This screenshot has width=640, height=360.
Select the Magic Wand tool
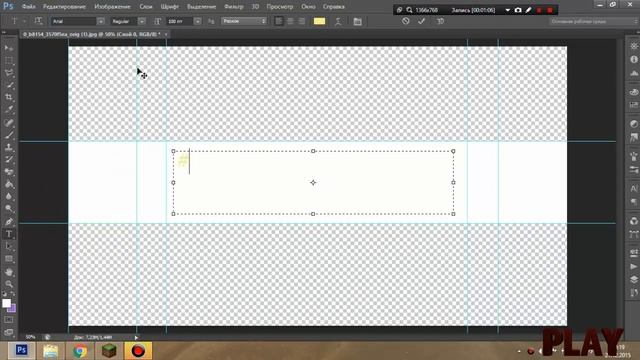click(x=9, y=85)
